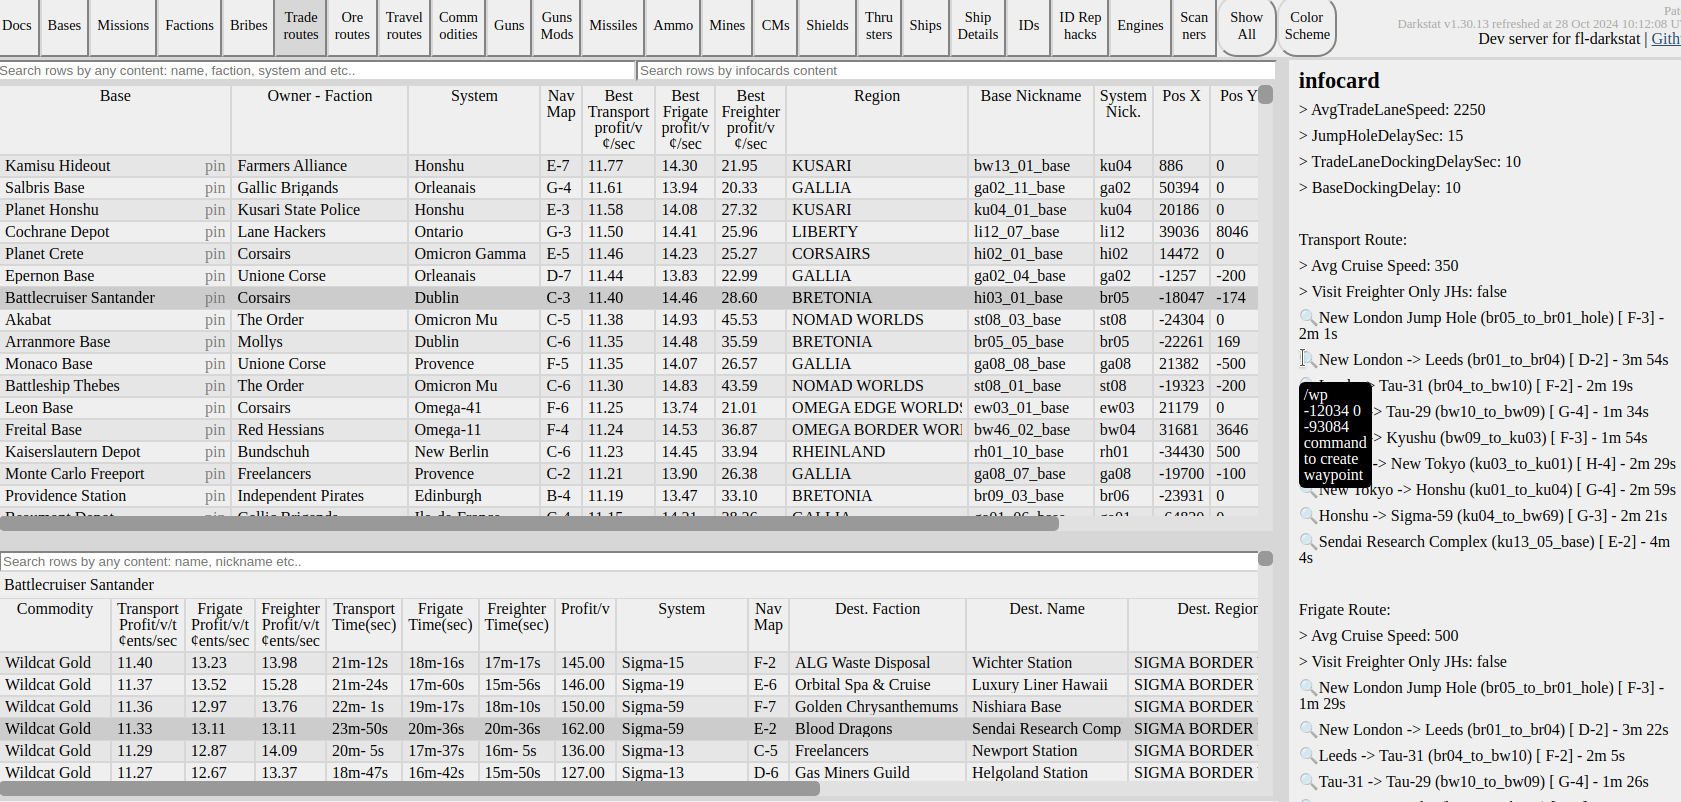Click magnifier beside Sendai Research Complex step
This screenshot has width=1681, height=802.
coord(1308,542)
